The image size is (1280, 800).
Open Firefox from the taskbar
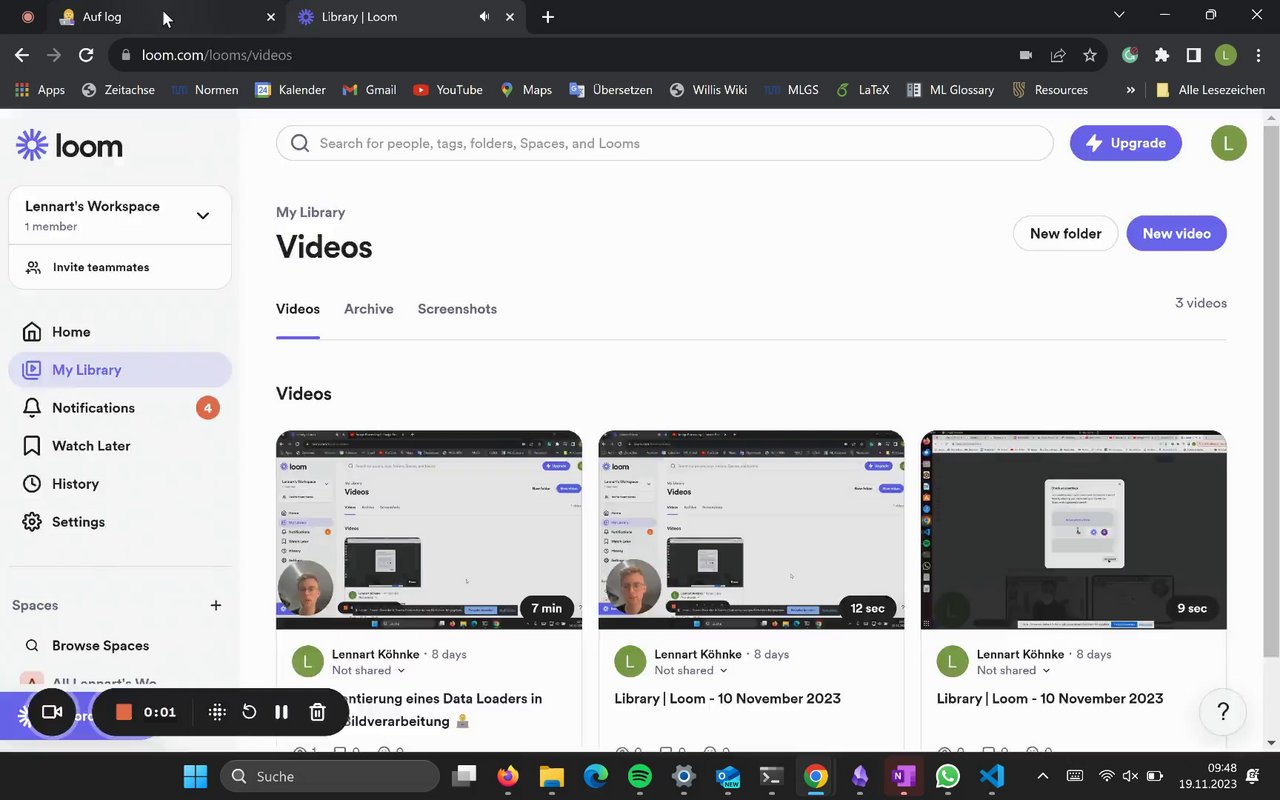508,776
